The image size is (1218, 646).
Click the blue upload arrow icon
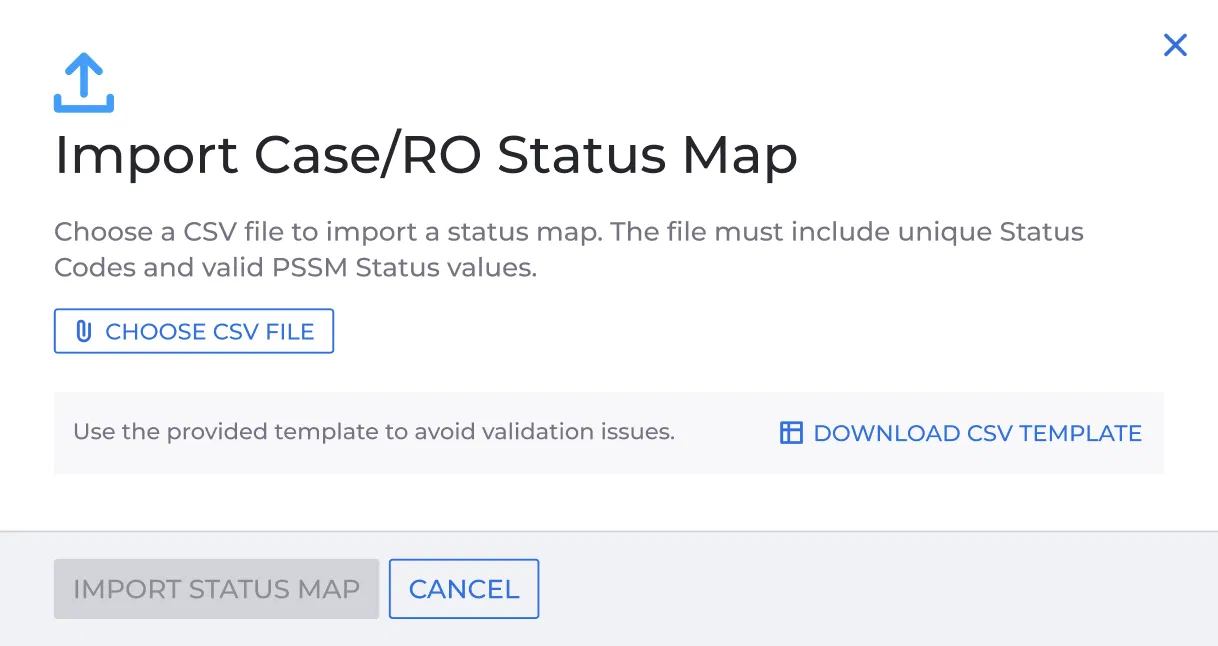pyautogui.click(x=84, y=83)
